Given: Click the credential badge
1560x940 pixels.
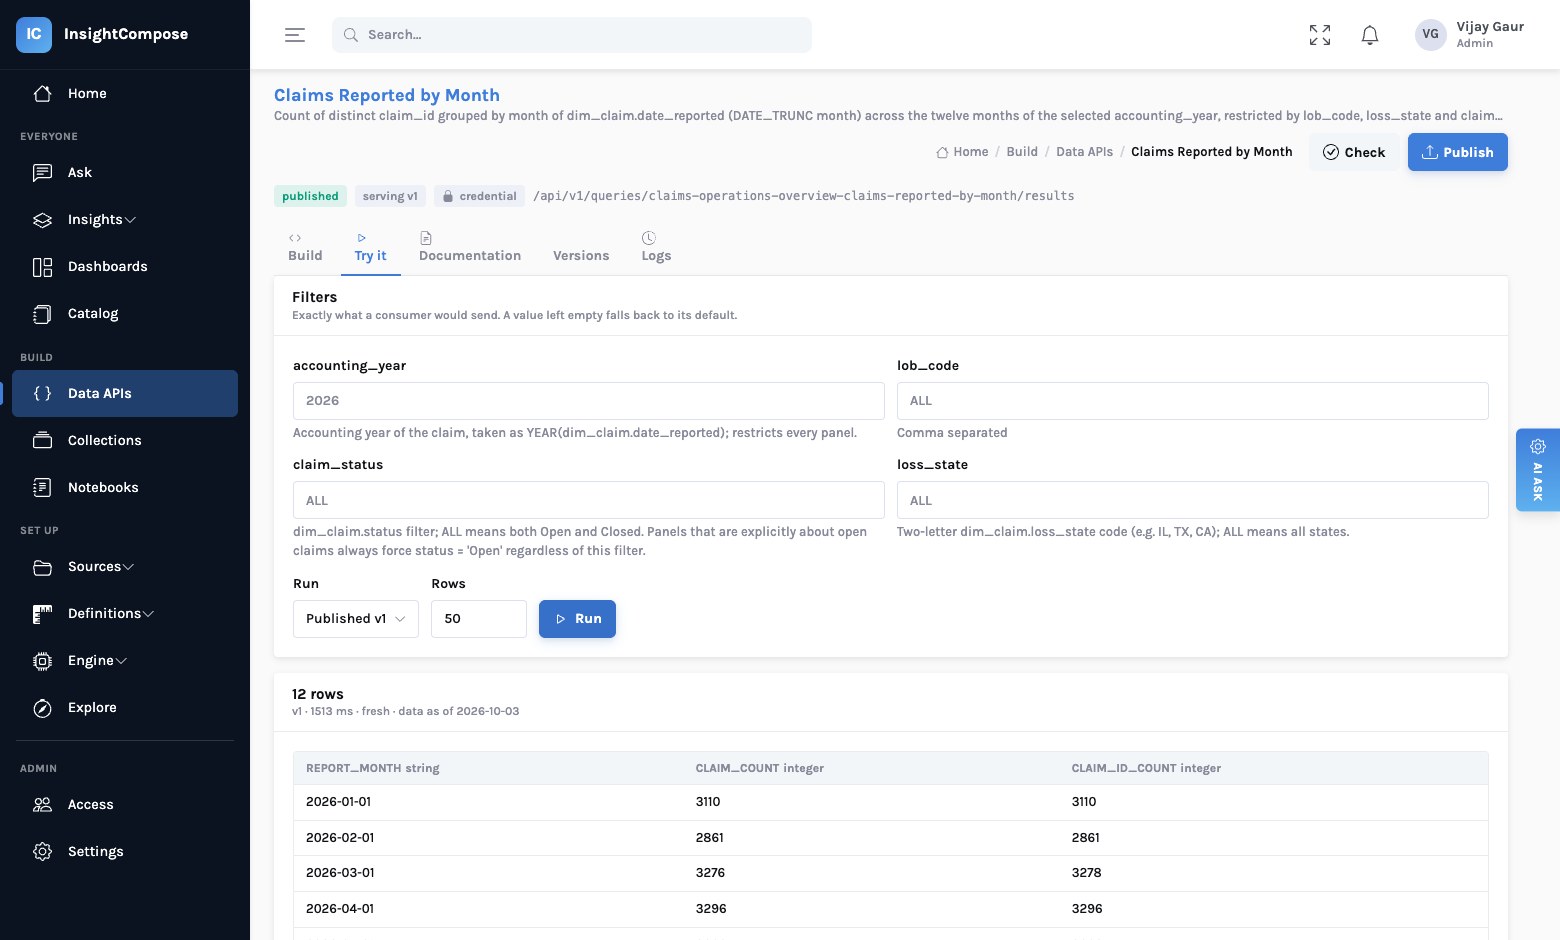Looking at the screenshot, I should (480, 196).
